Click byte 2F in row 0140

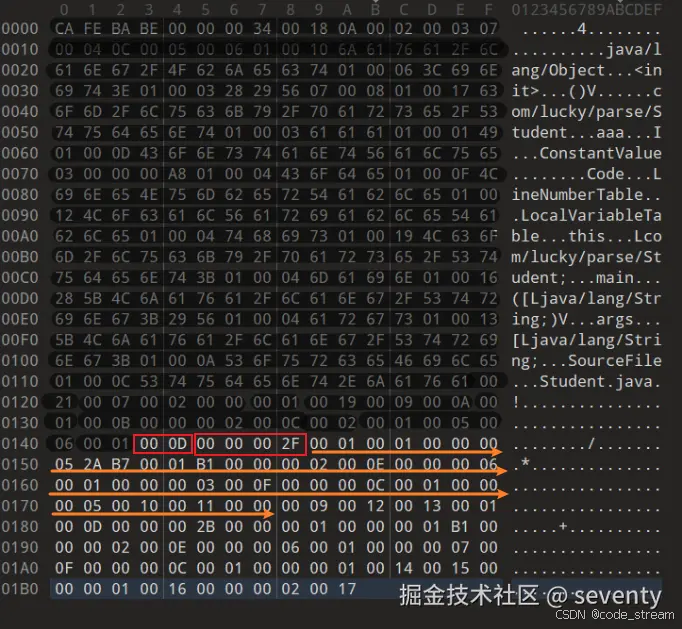coord(290,444)
